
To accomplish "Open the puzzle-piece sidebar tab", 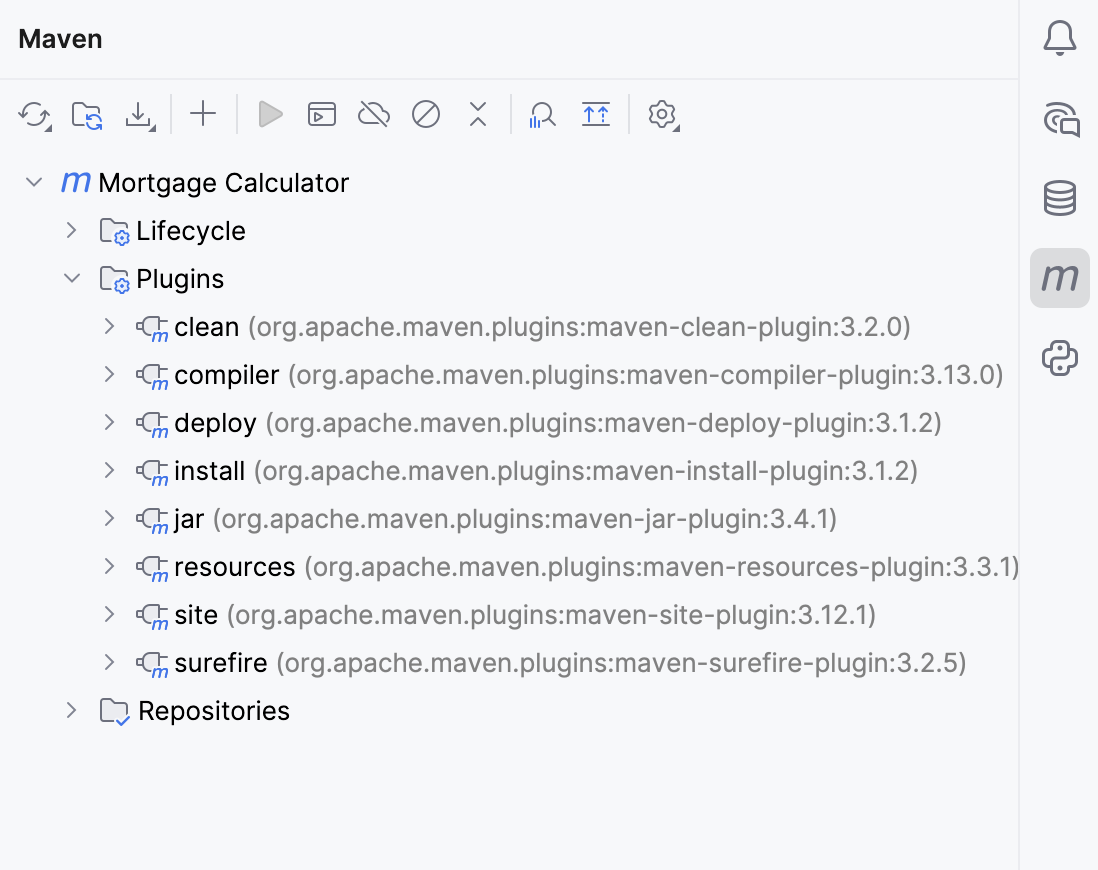I will click(x=1060, y=358).
